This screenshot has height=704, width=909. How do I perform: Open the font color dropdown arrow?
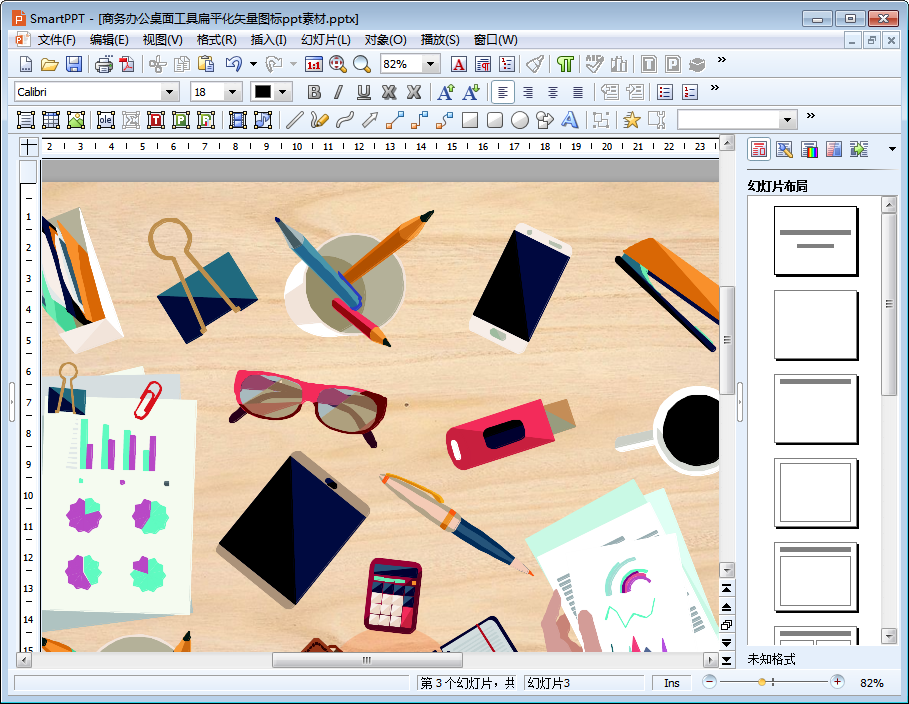pyautogui.click(x=282, y=92)
